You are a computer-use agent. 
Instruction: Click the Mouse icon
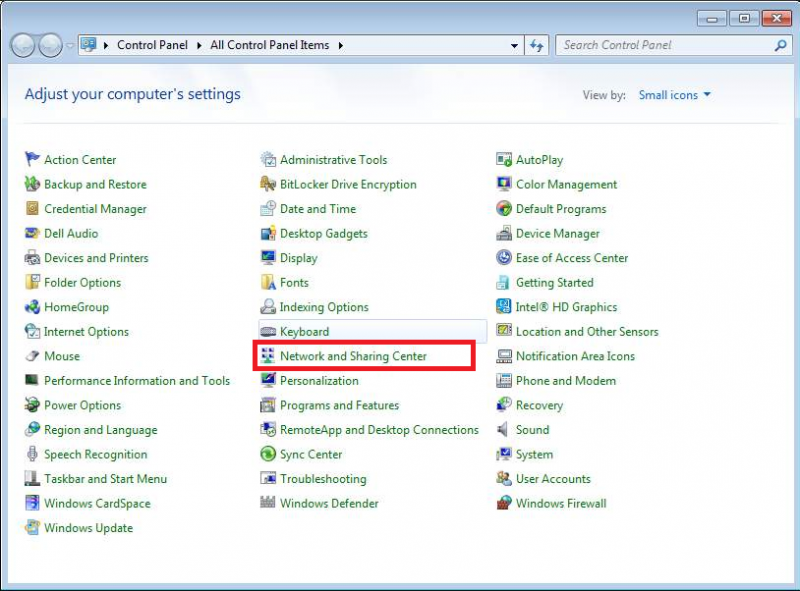(x=32, y=356)
